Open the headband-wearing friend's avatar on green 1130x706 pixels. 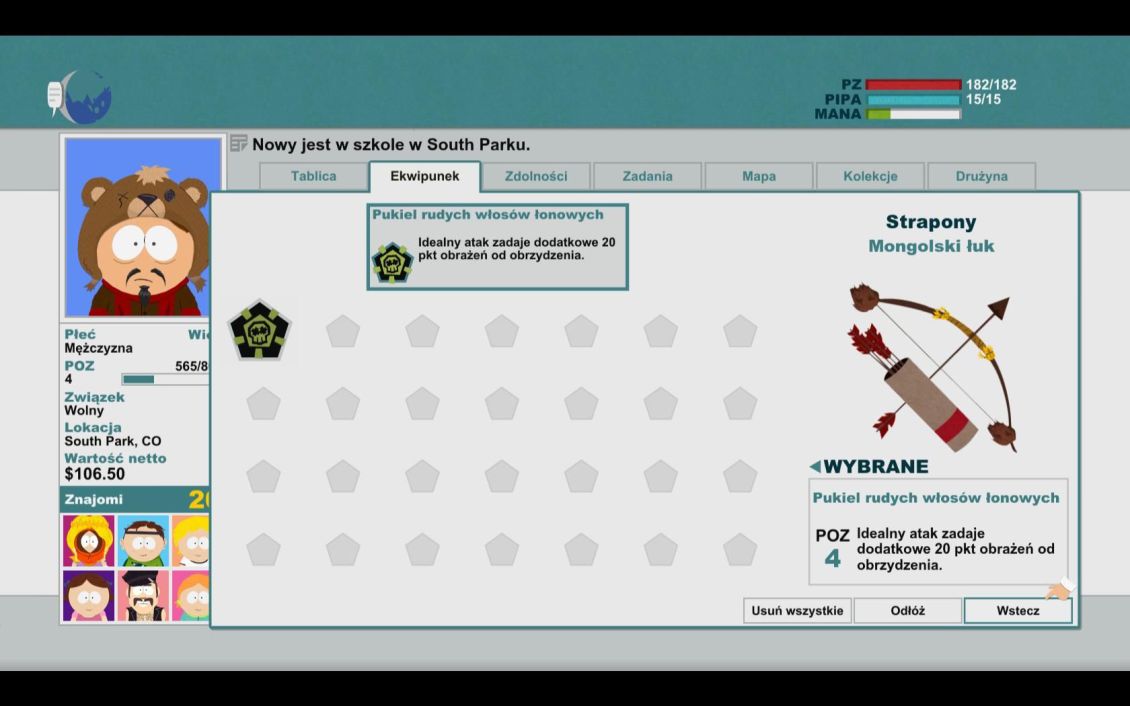[x=143, y=540]
